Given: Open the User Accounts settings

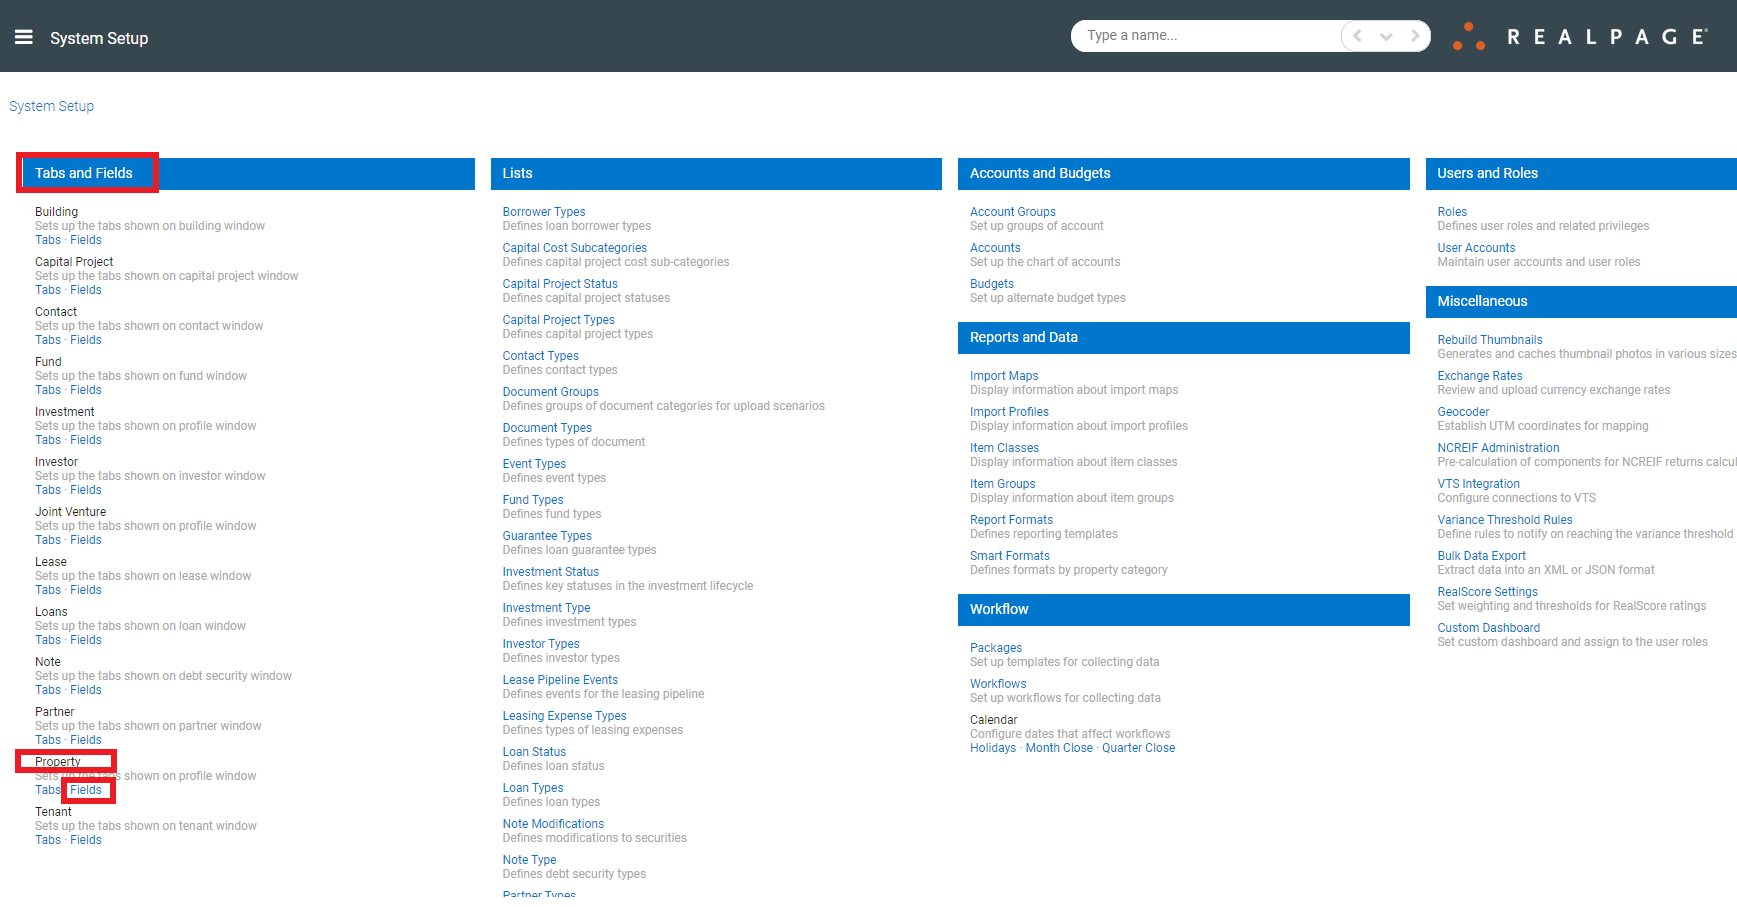Looking at the screenshot, I should (1476, 247).
